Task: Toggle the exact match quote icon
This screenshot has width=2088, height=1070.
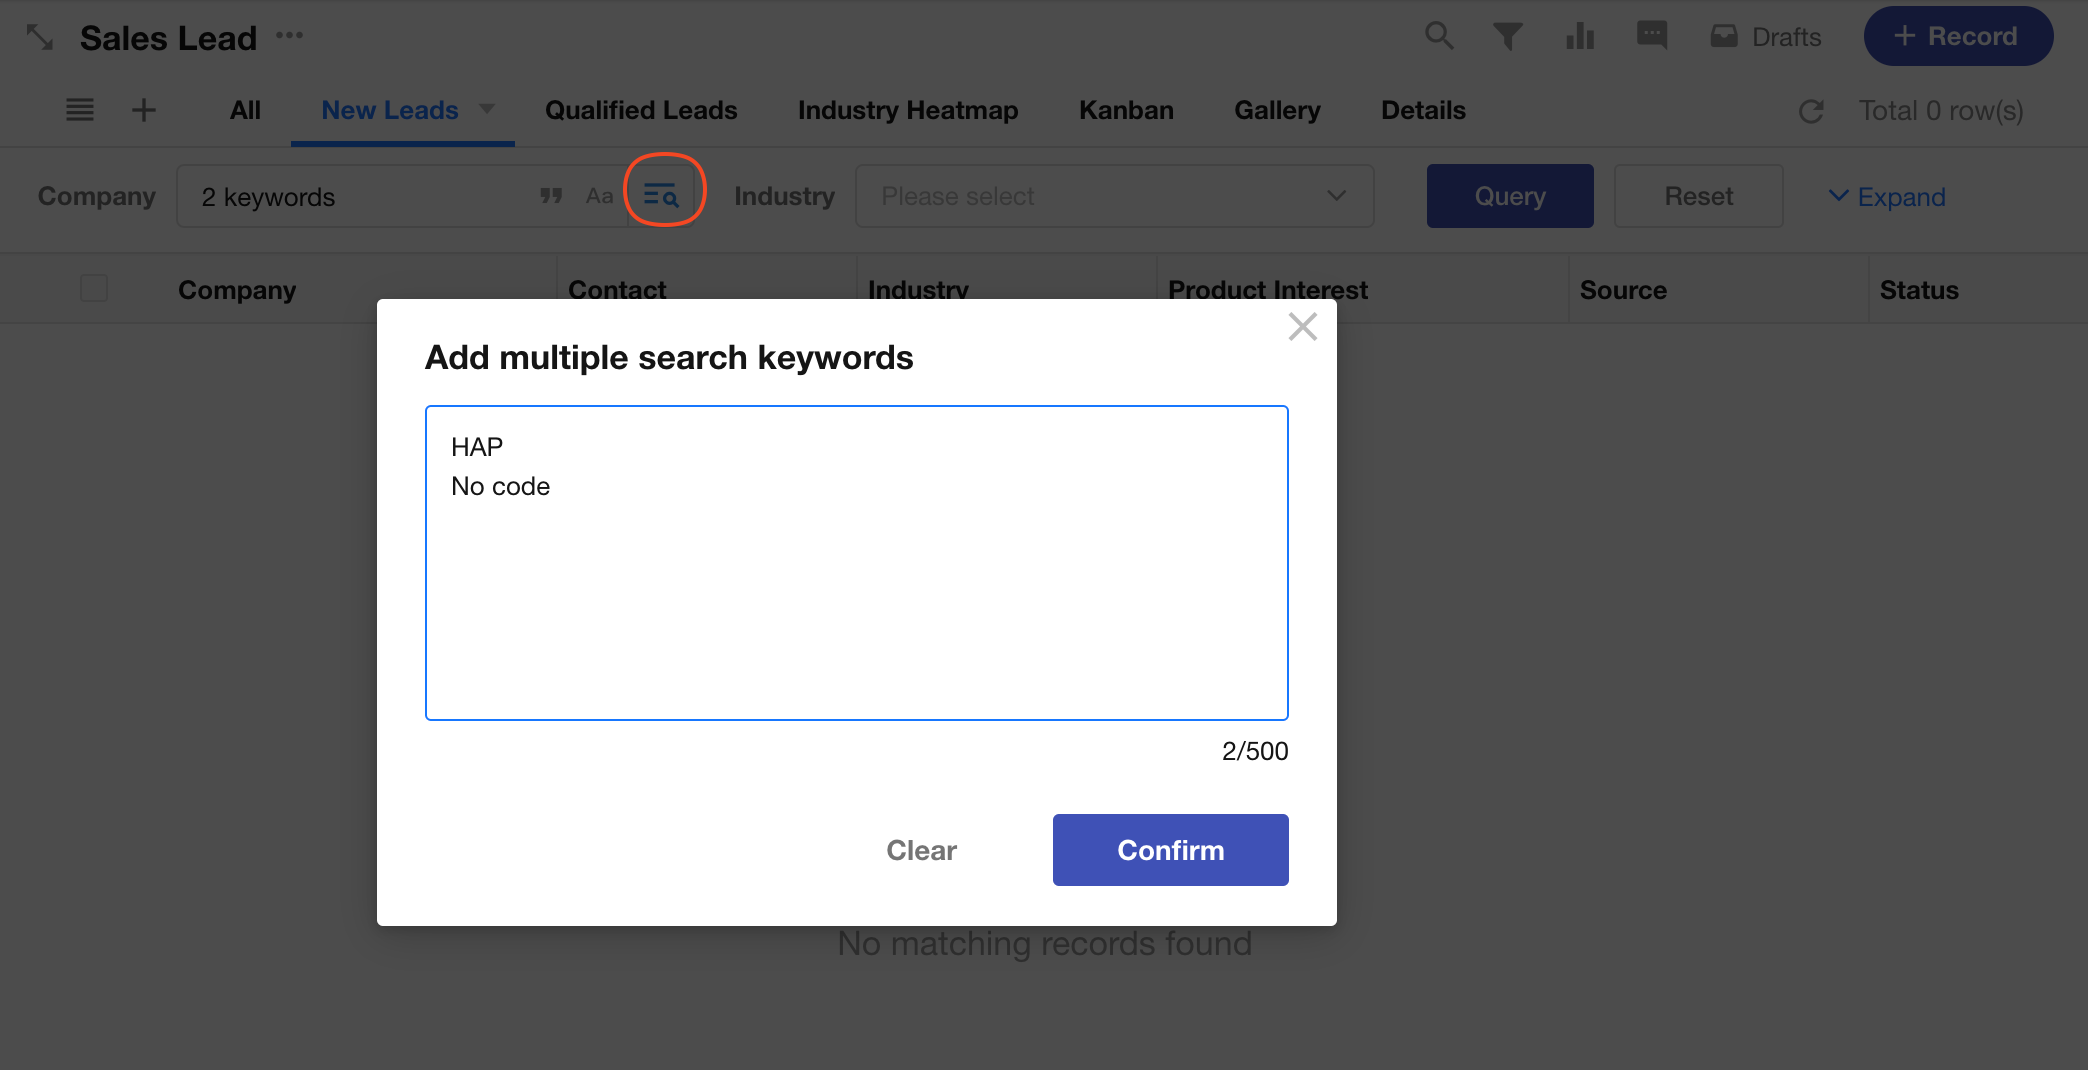Action: (551, 196)
